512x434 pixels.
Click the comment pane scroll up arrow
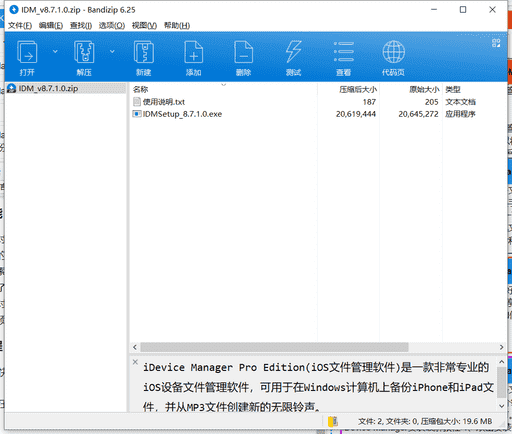click(x=502, y=362)
